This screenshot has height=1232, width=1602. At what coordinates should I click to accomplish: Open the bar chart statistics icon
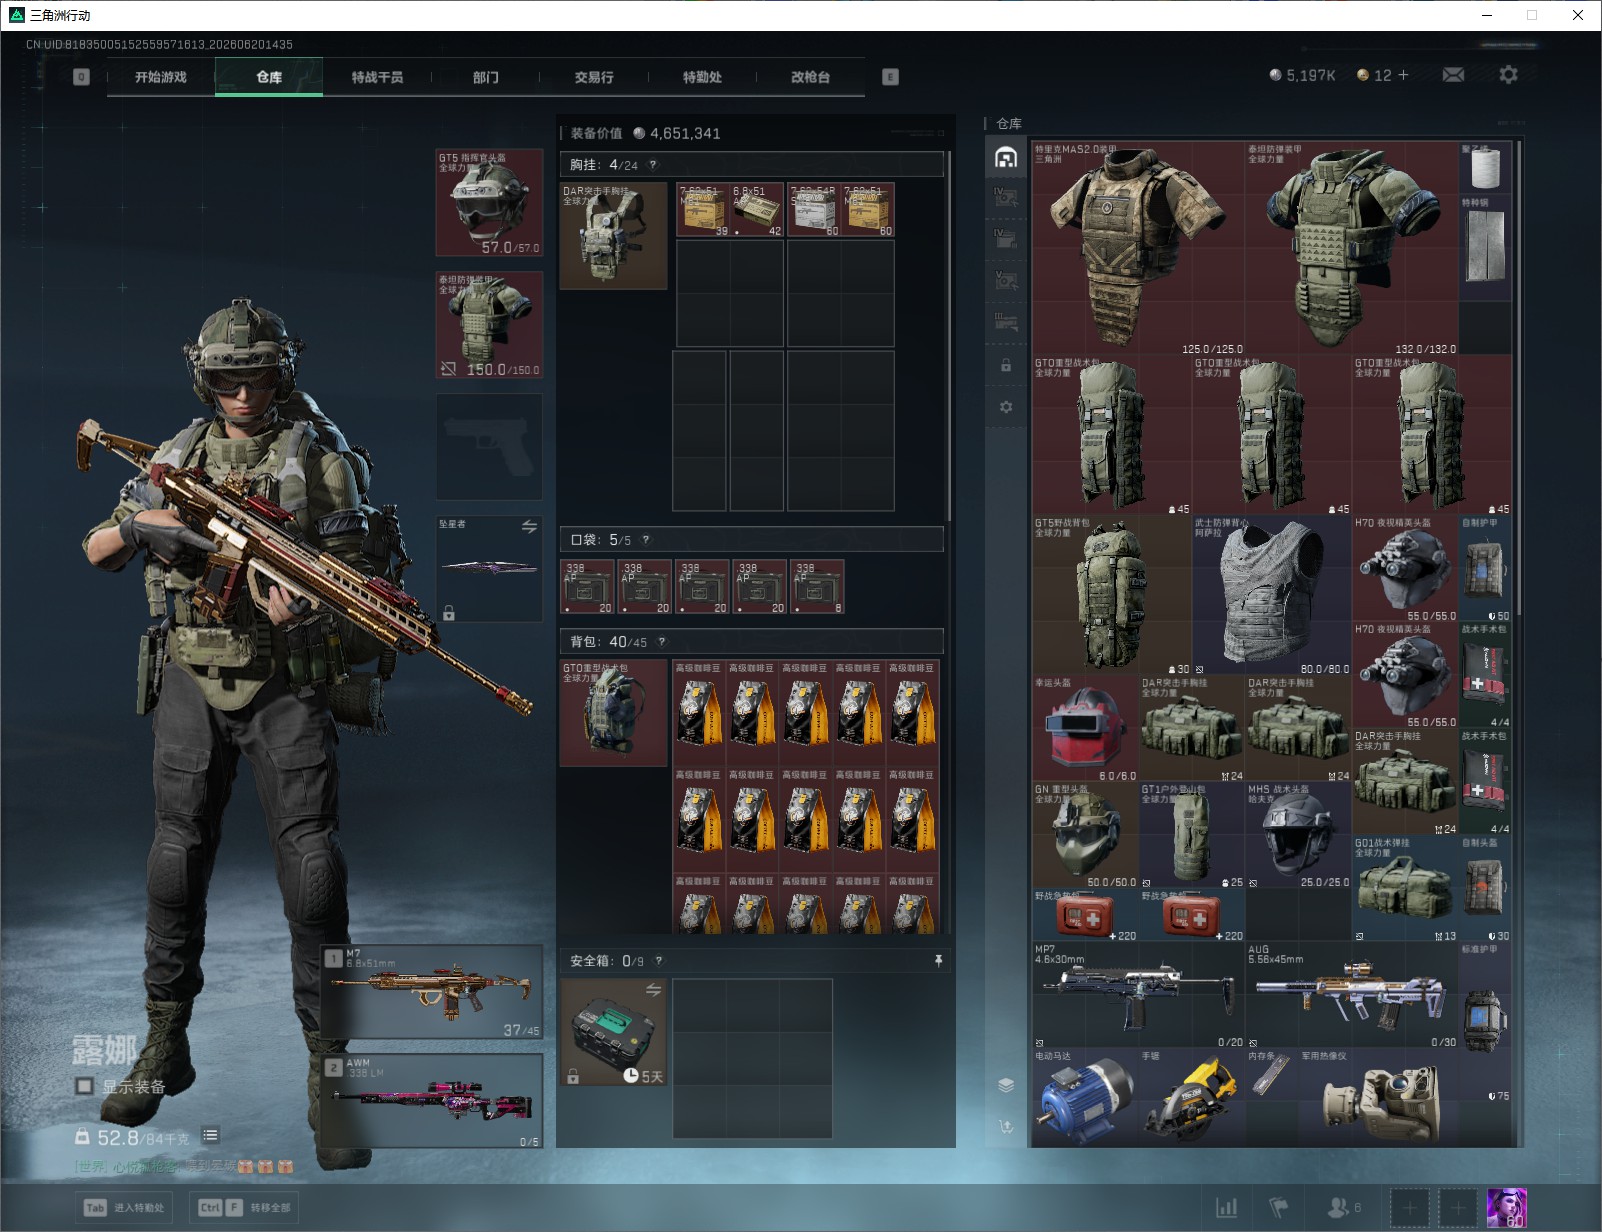point(1226,1208)
